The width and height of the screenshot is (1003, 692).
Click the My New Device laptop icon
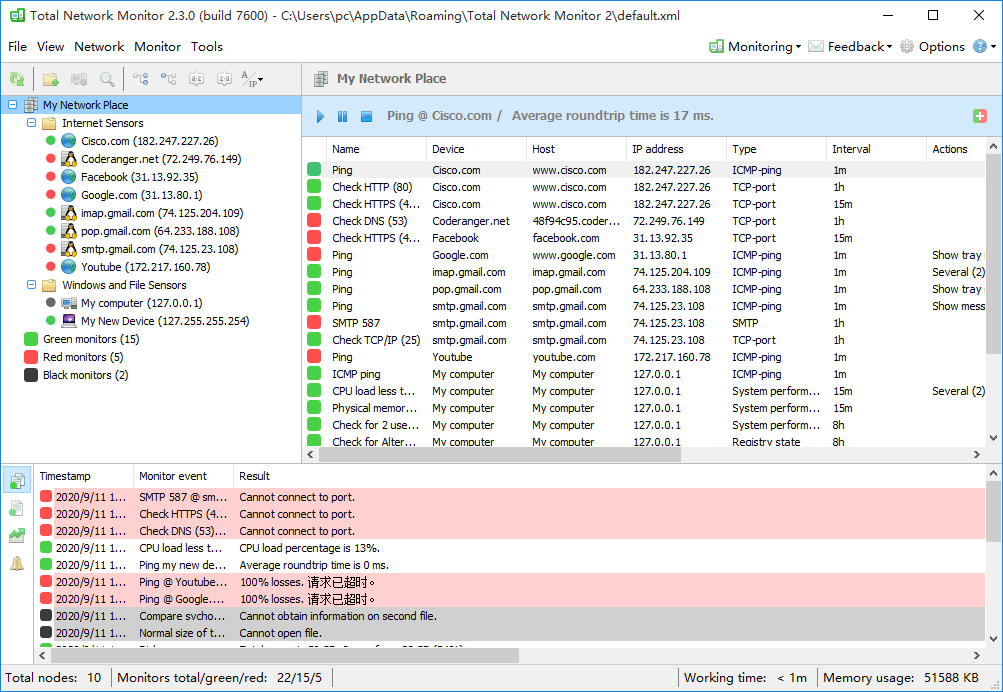point(68,321)
